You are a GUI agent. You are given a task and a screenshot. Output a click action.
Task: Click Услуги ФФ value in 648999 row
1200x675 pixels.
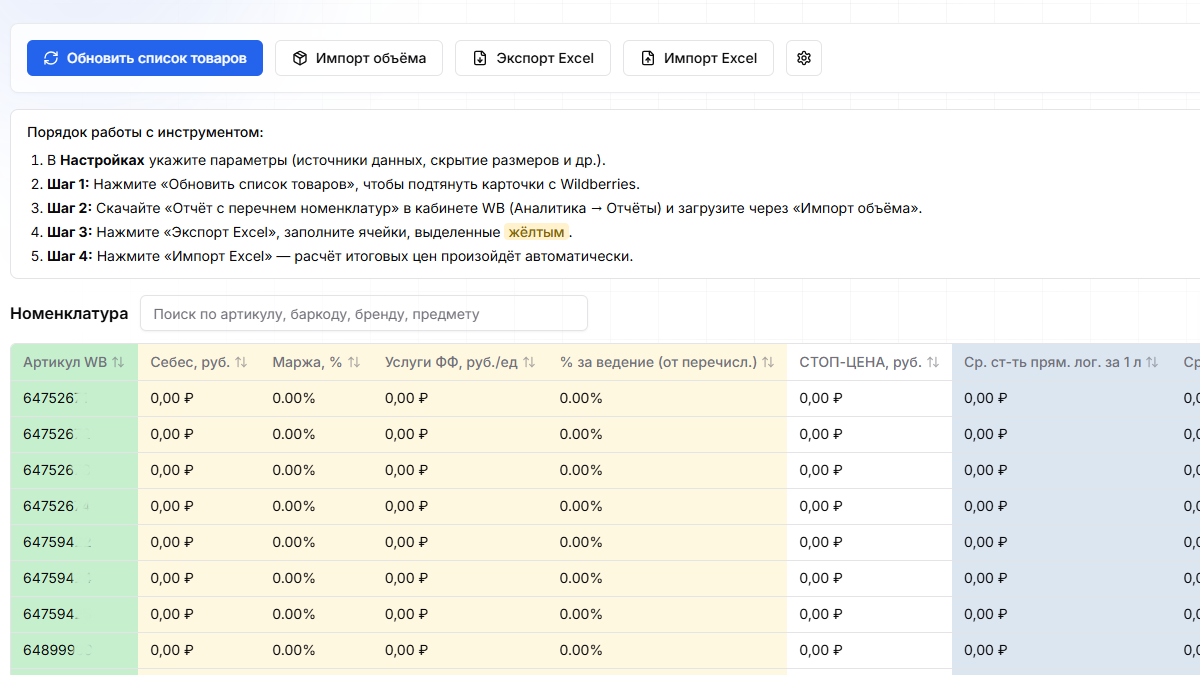click(406, 650)
